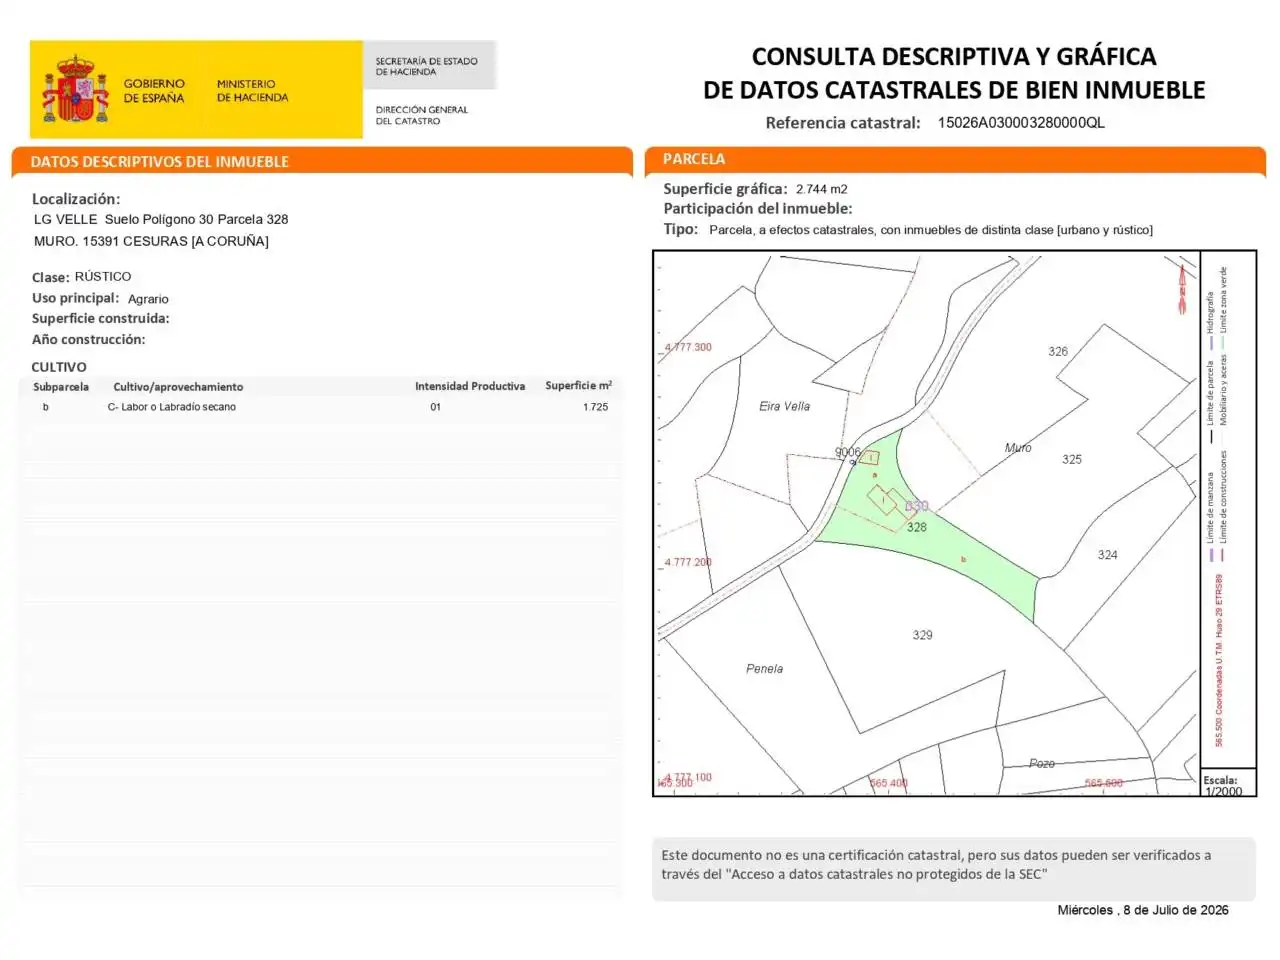The height and width of the screenshot is (960, 1280).
Task: Click the small building outline near label 9006
Action: pyautogui.click(x=869, y=458)
